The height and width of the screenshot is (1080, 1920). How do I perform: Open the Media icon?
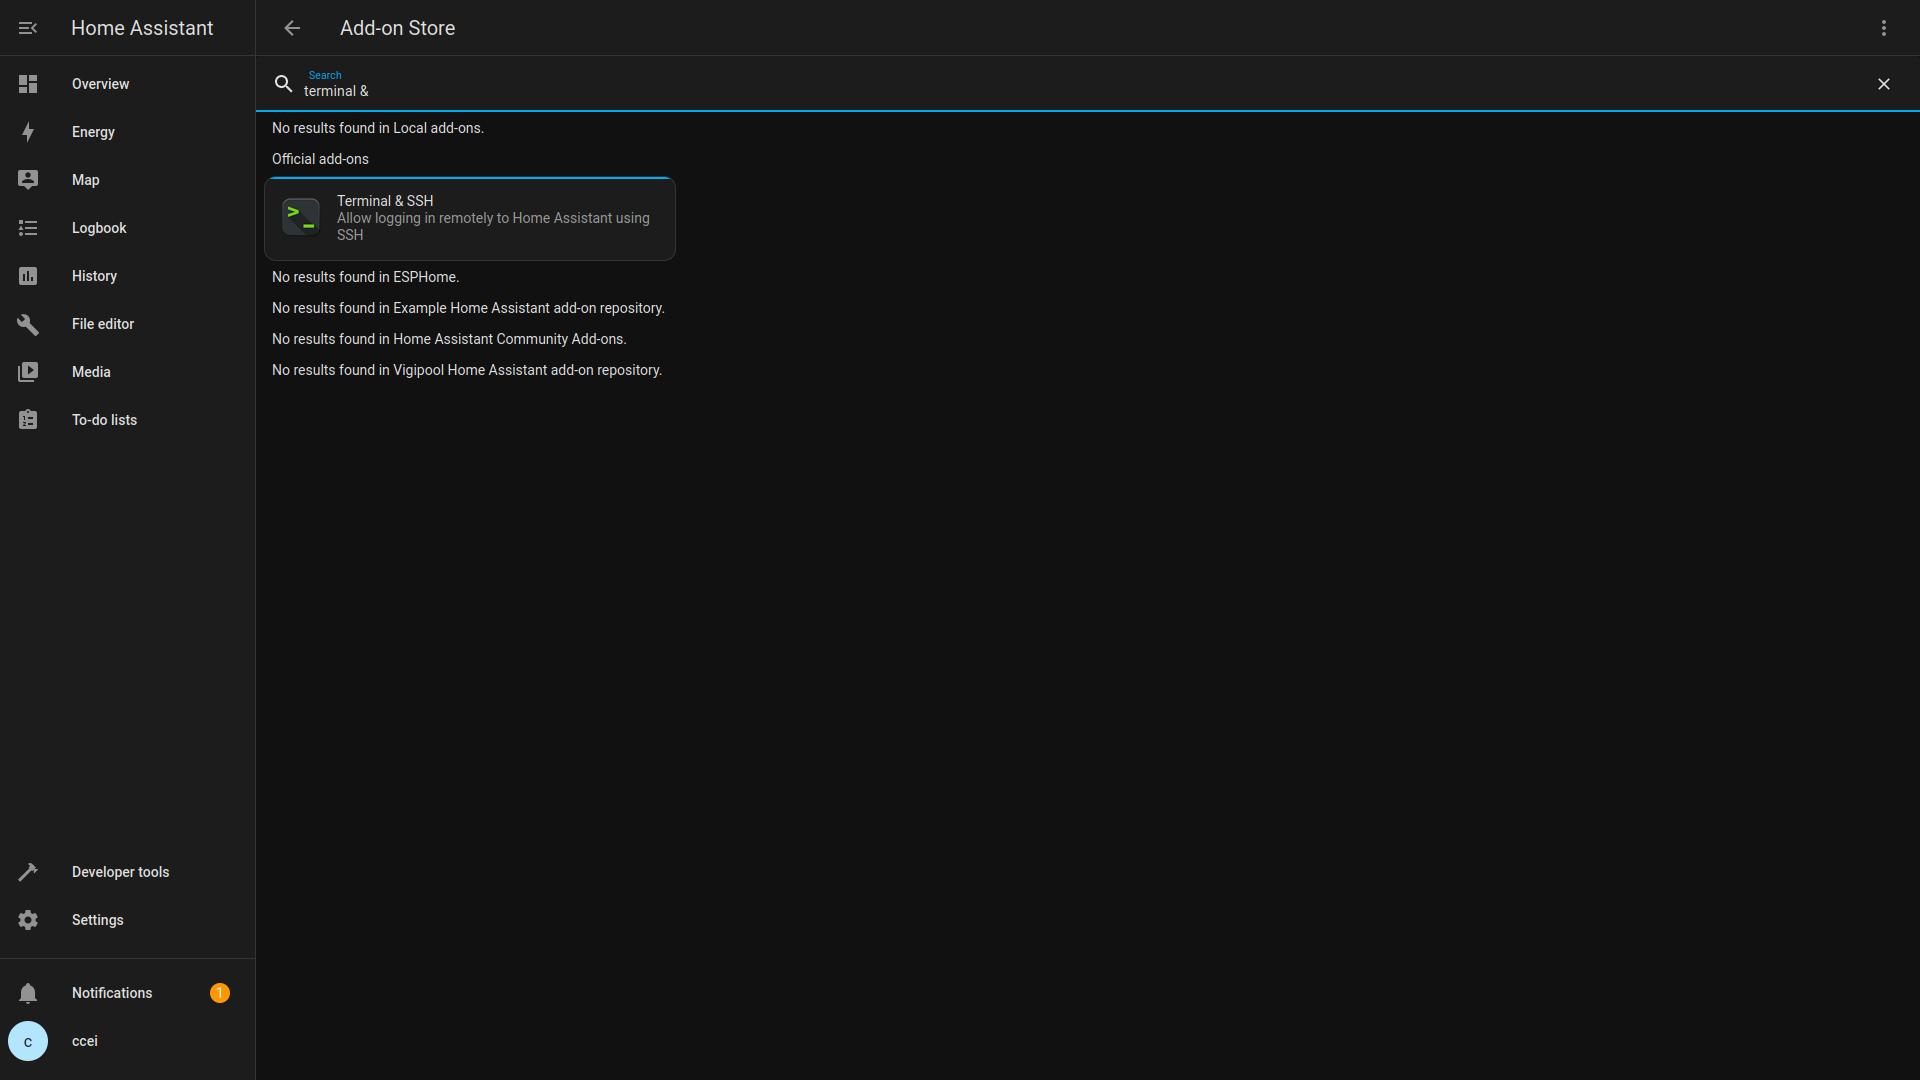(28, 372)
